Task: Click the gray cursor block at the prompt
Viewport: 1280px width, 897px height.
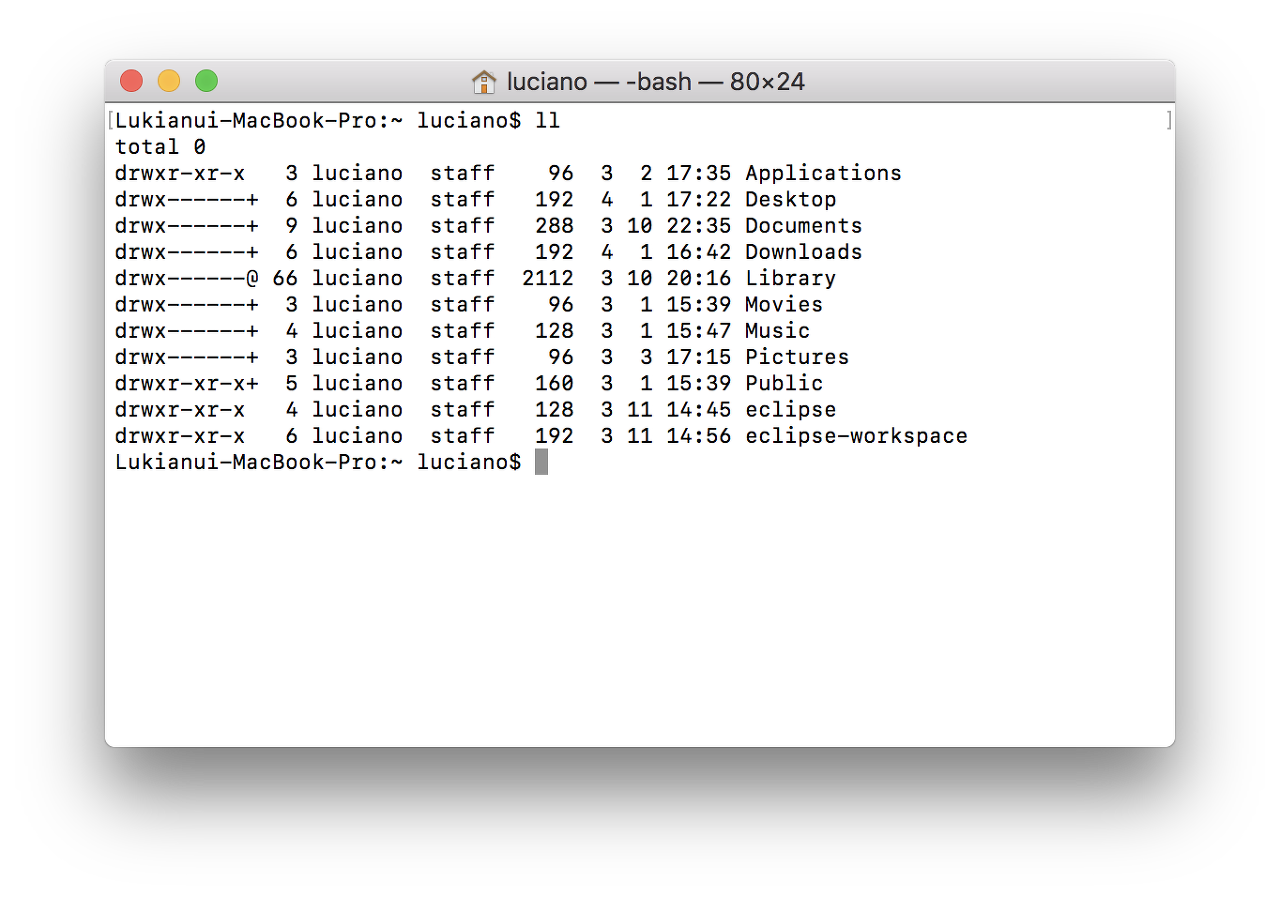Action: [x=541, y=462]
